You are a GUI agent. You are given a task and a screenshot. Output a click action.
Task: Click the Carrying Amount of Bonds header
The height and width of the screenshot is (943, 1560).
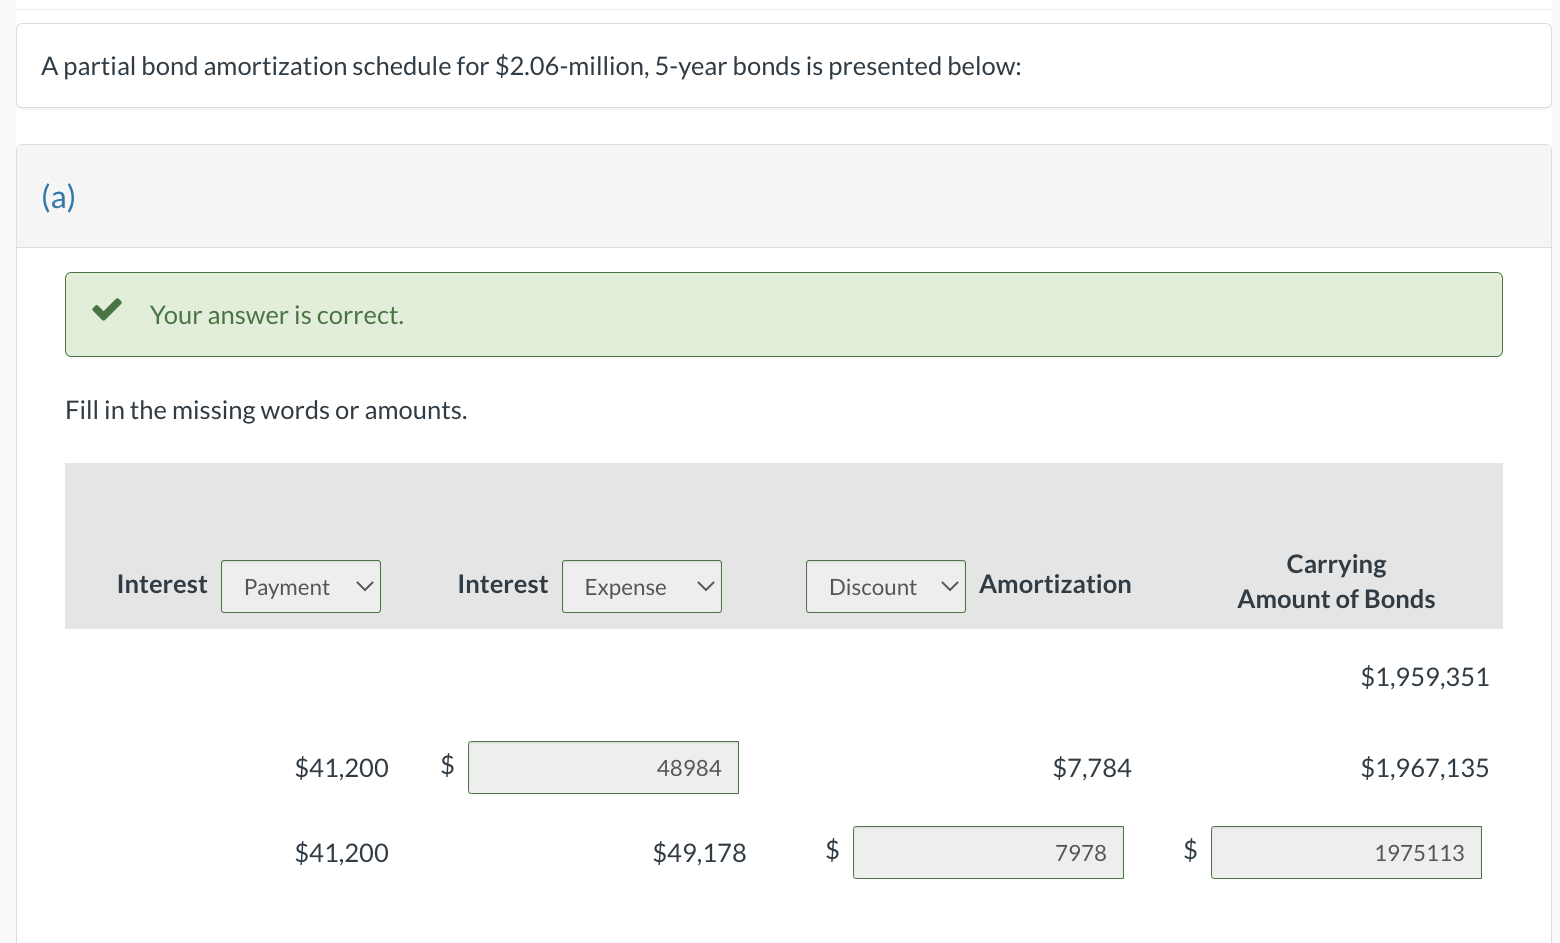point(1335,581)
